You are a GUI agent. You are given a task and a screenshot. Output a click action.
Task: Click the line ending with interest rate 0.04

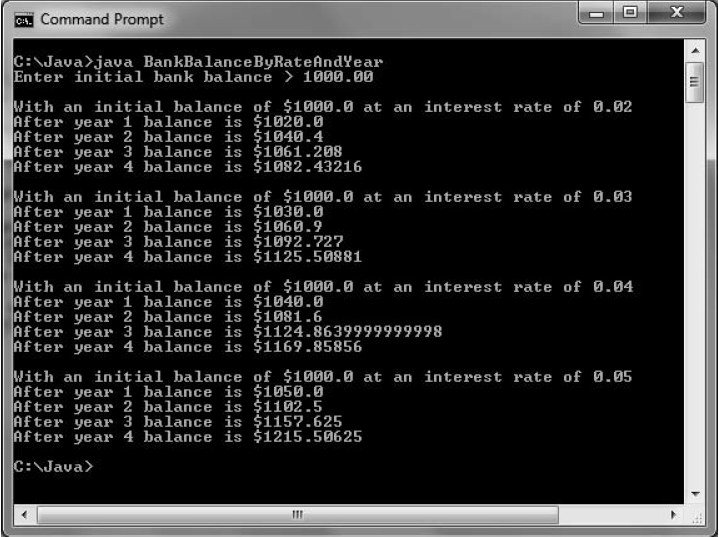tap(323, 287)
